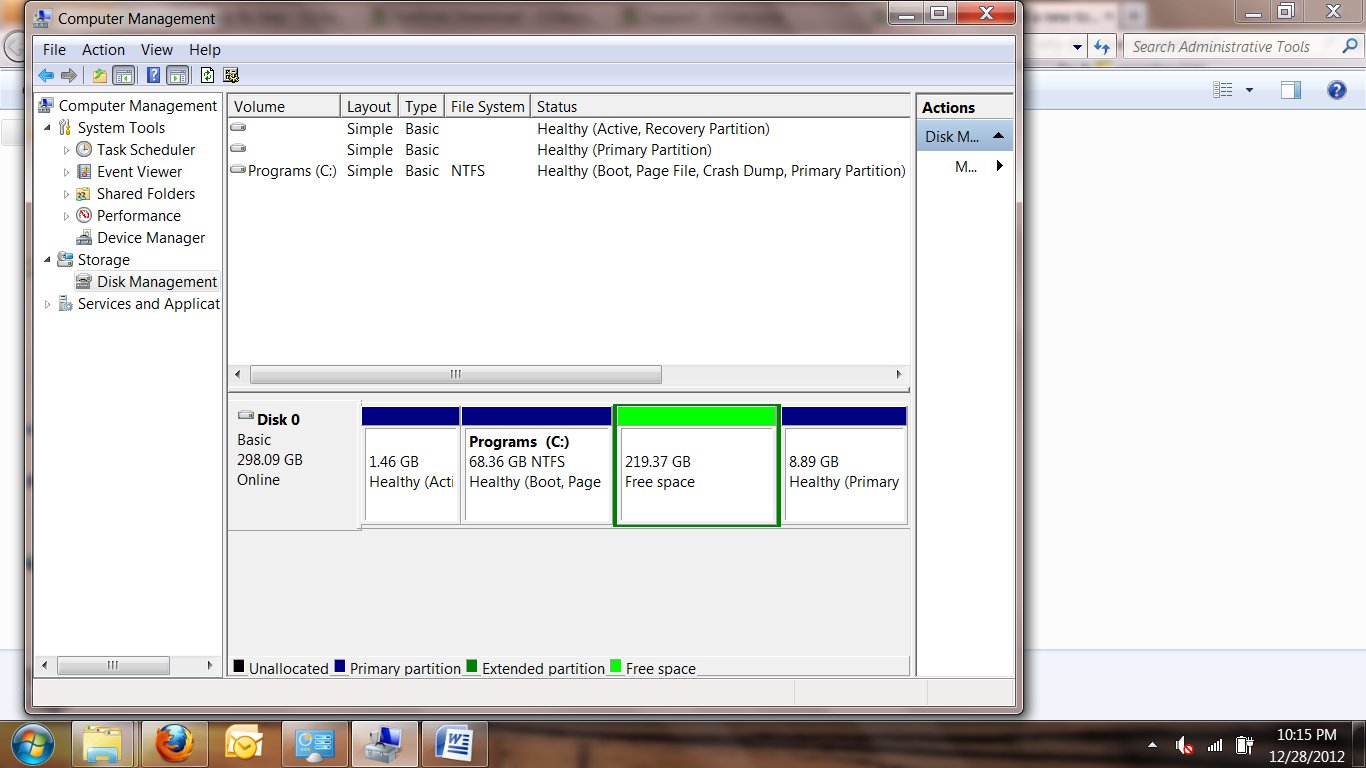Image resolution: width=1366 pixels, height=768 pixels.
Task: Click the volume list scroll left arrow
Action: pos(239,375)
